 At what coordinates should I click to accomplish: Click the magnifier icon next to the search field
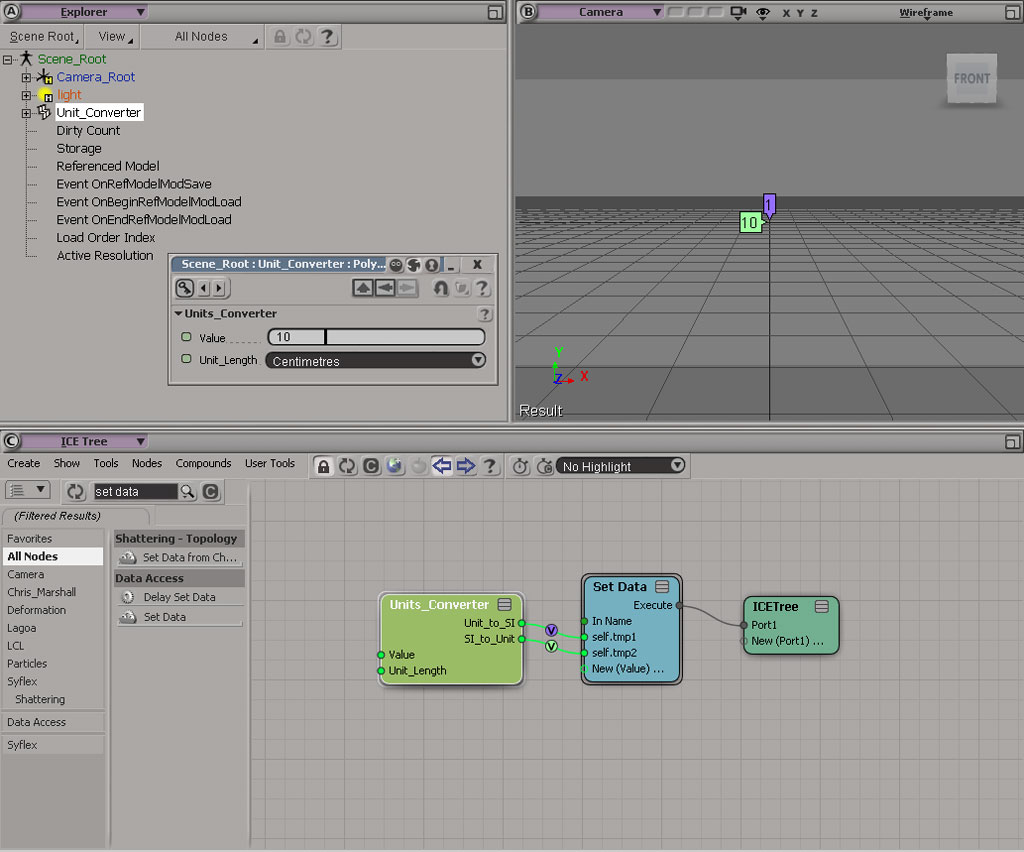point(187,491)
